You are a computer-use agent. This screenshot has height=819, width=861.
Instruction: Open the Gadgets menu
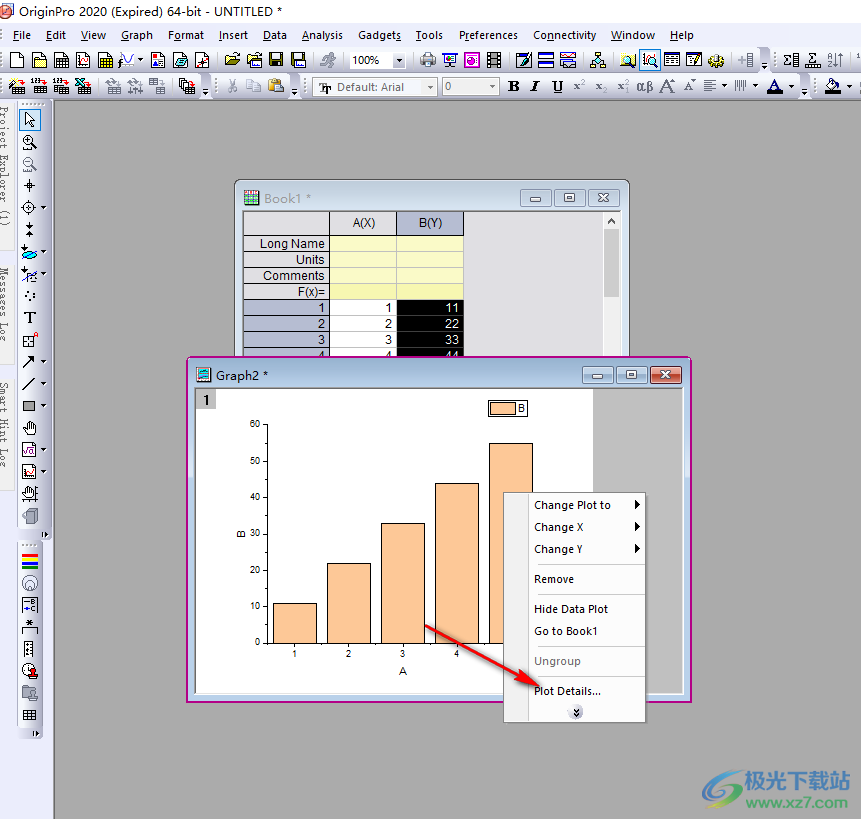tap(379, 35)
